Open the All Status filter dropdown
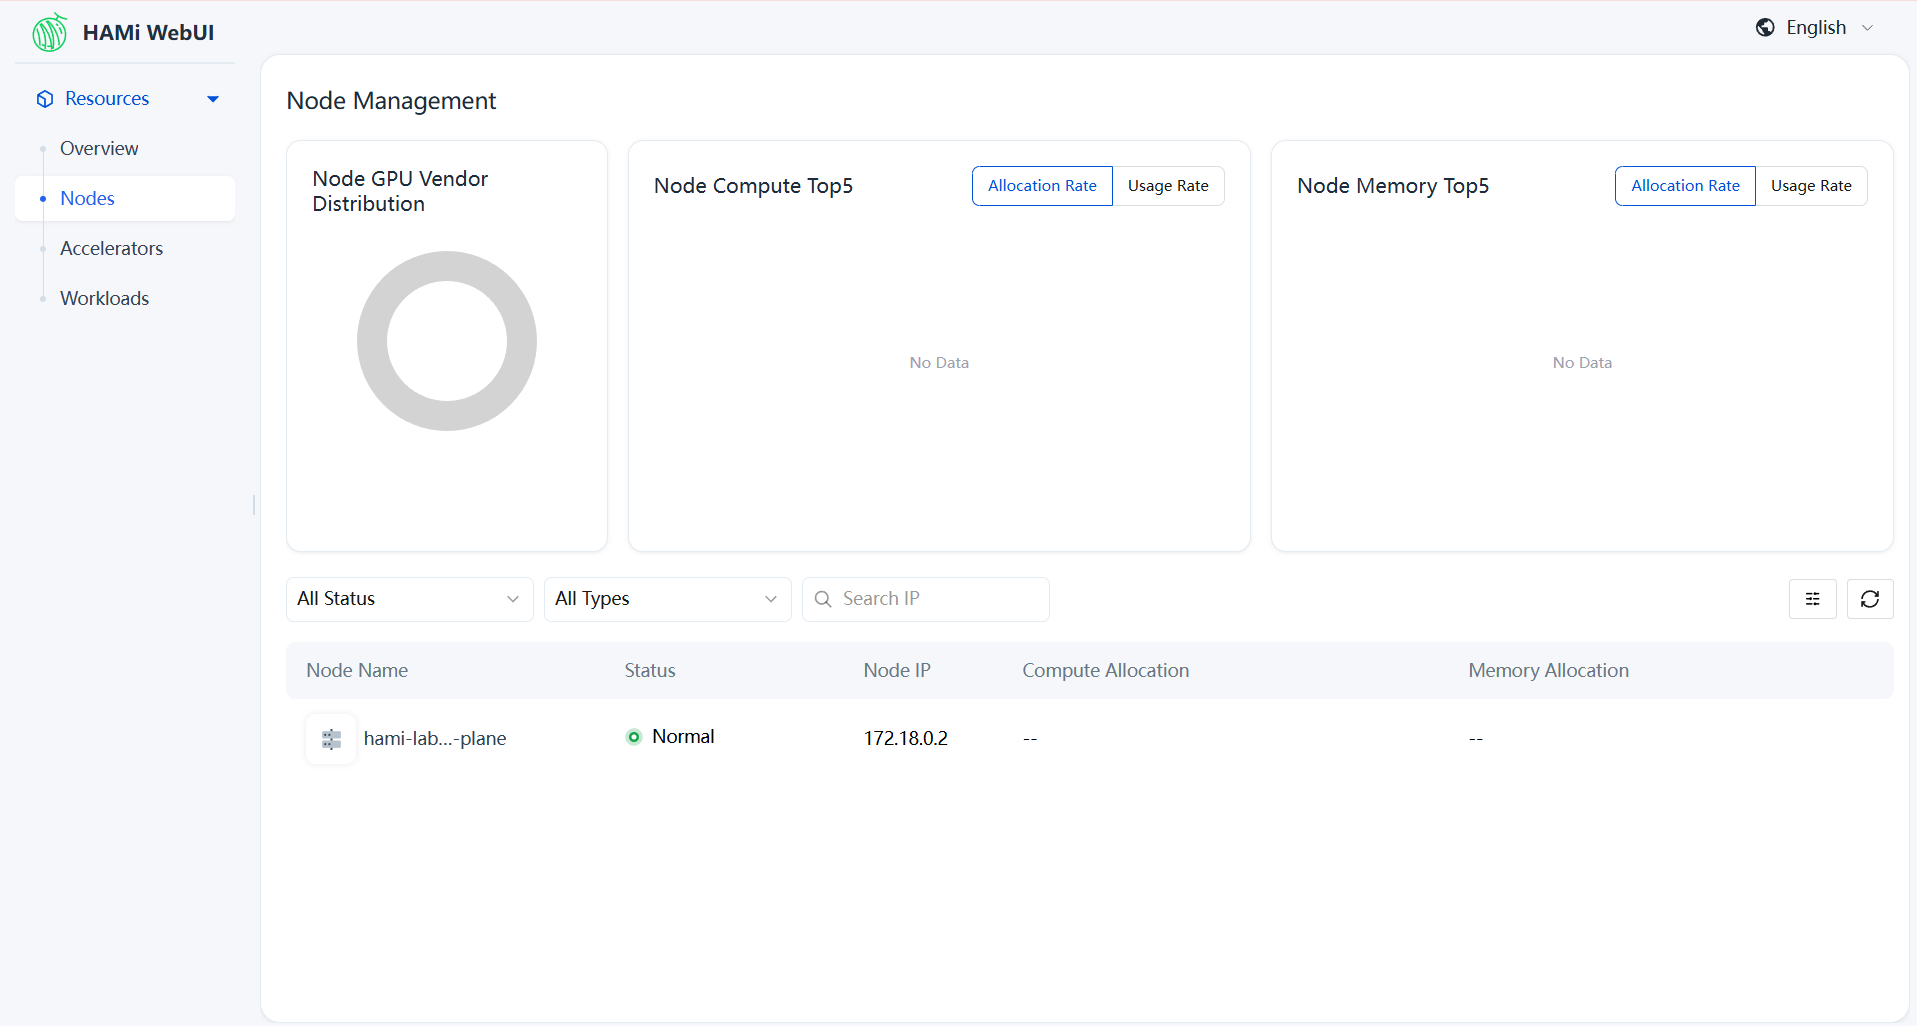Image resolution: width=1917 pixels, height=1026 pixels. (409, 599)
